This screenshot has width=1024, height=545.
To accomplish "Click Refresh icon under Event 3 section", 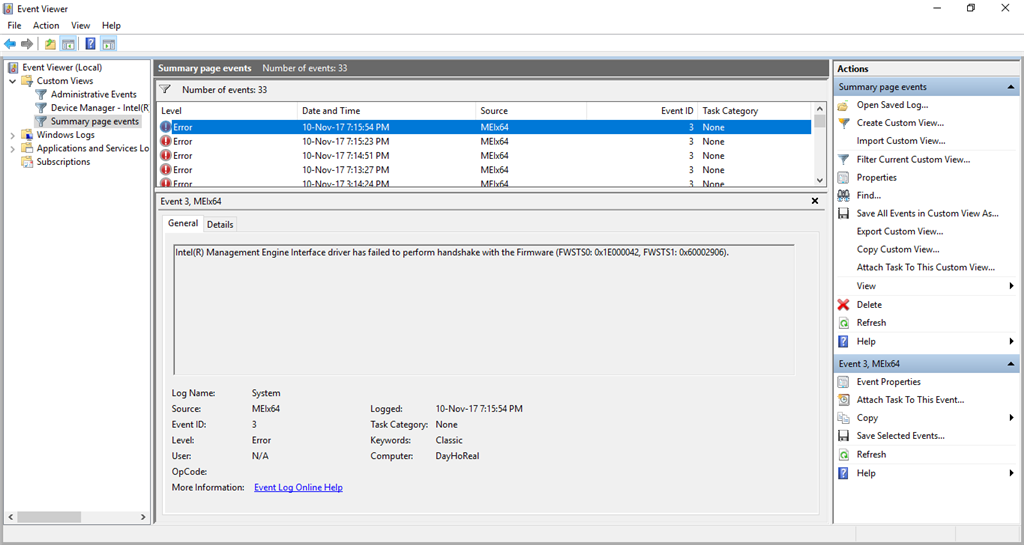I will coord(844,454).
